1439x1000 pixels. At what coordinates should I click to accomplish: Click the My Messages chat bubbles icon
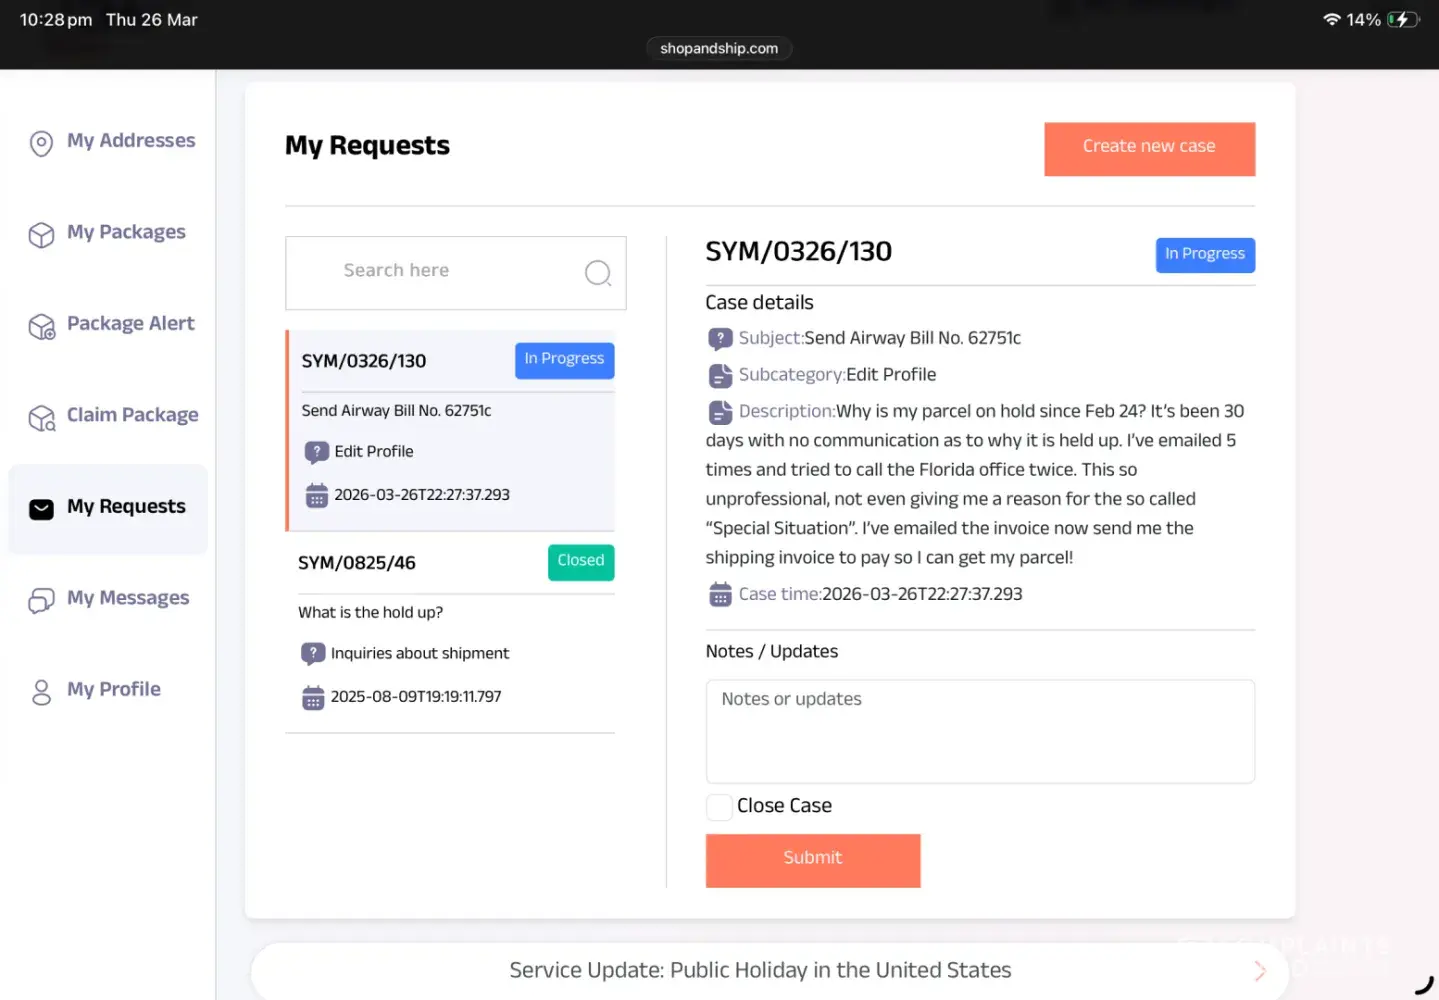(x=41, y=600)
